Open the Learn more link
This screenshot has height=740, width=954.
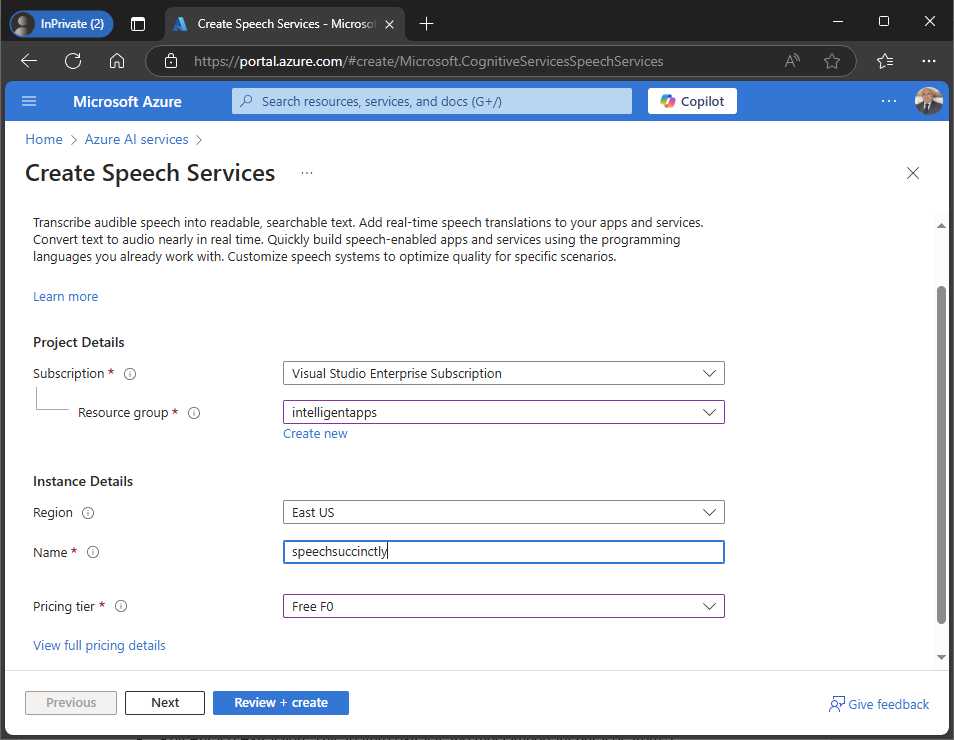tap(65, 296)
